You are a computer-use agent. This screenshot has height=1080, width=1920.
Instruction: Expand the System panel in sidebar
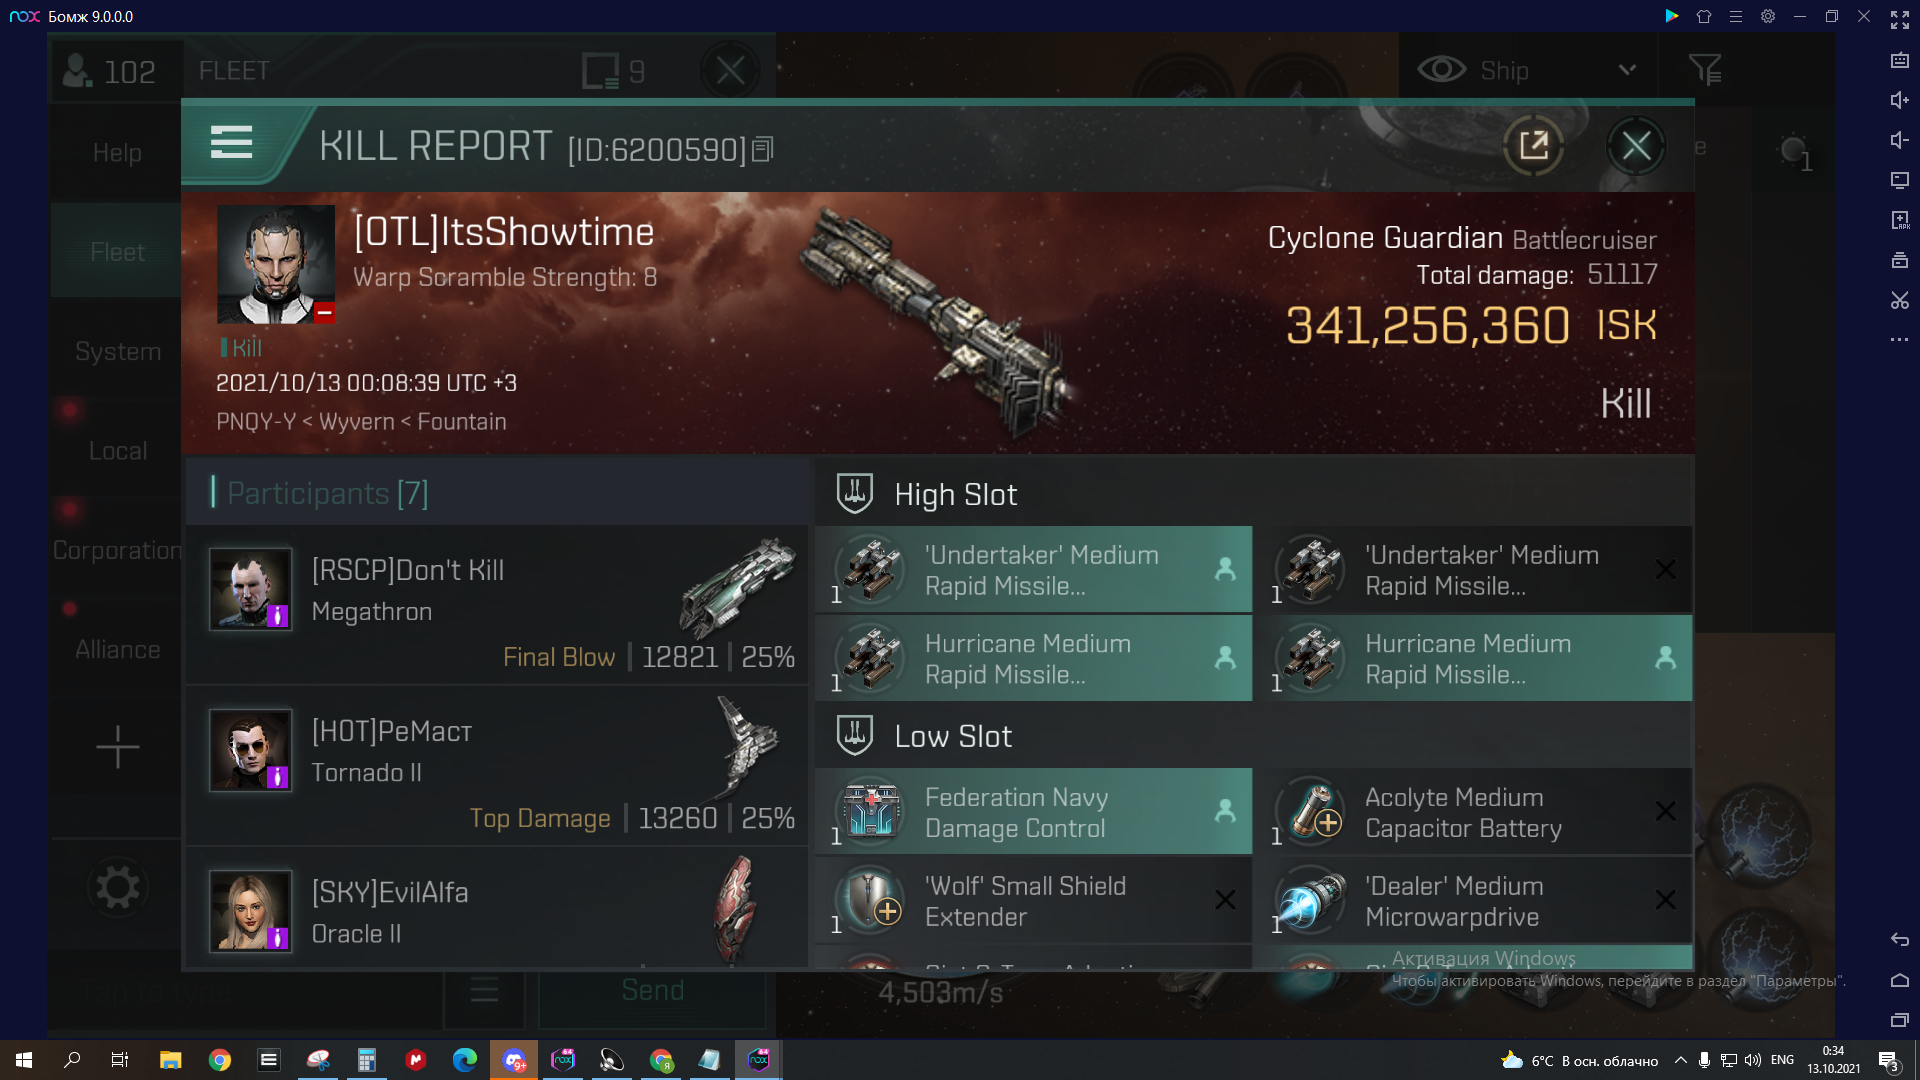117,349
